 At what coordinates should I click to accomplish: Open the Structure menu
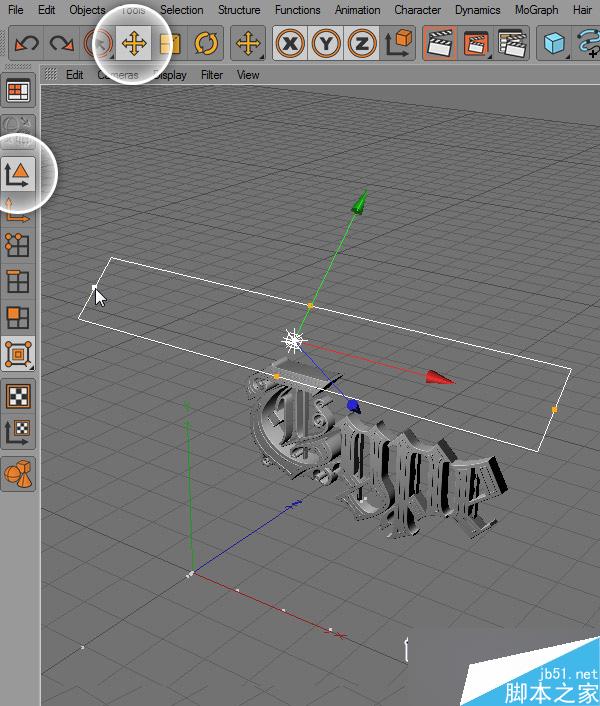pyautogui.click(x=239, y=9)
